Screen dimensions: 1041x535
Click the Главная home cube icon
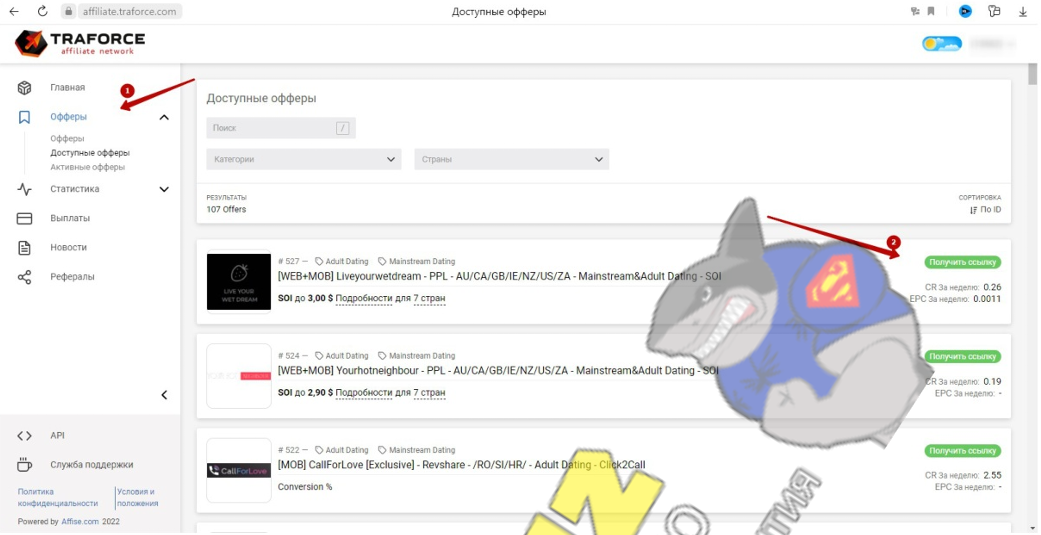(25, 88)
